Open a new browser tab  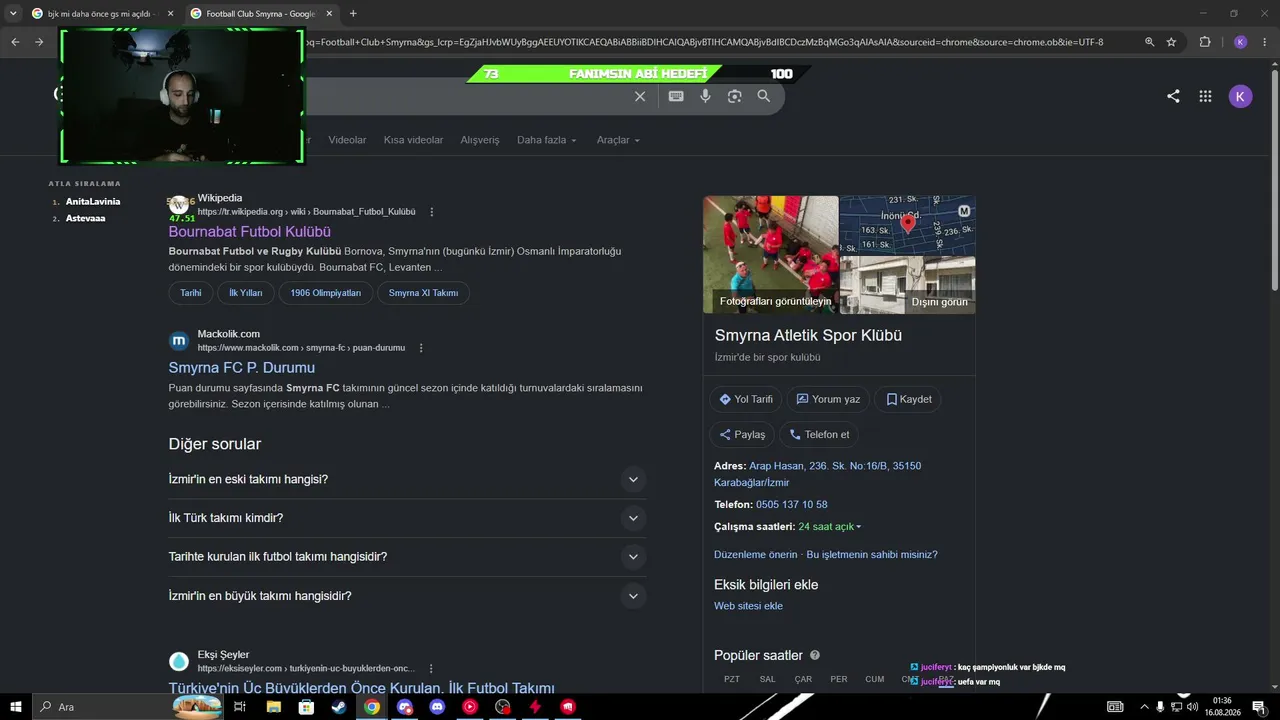click(x=353, y=14)
